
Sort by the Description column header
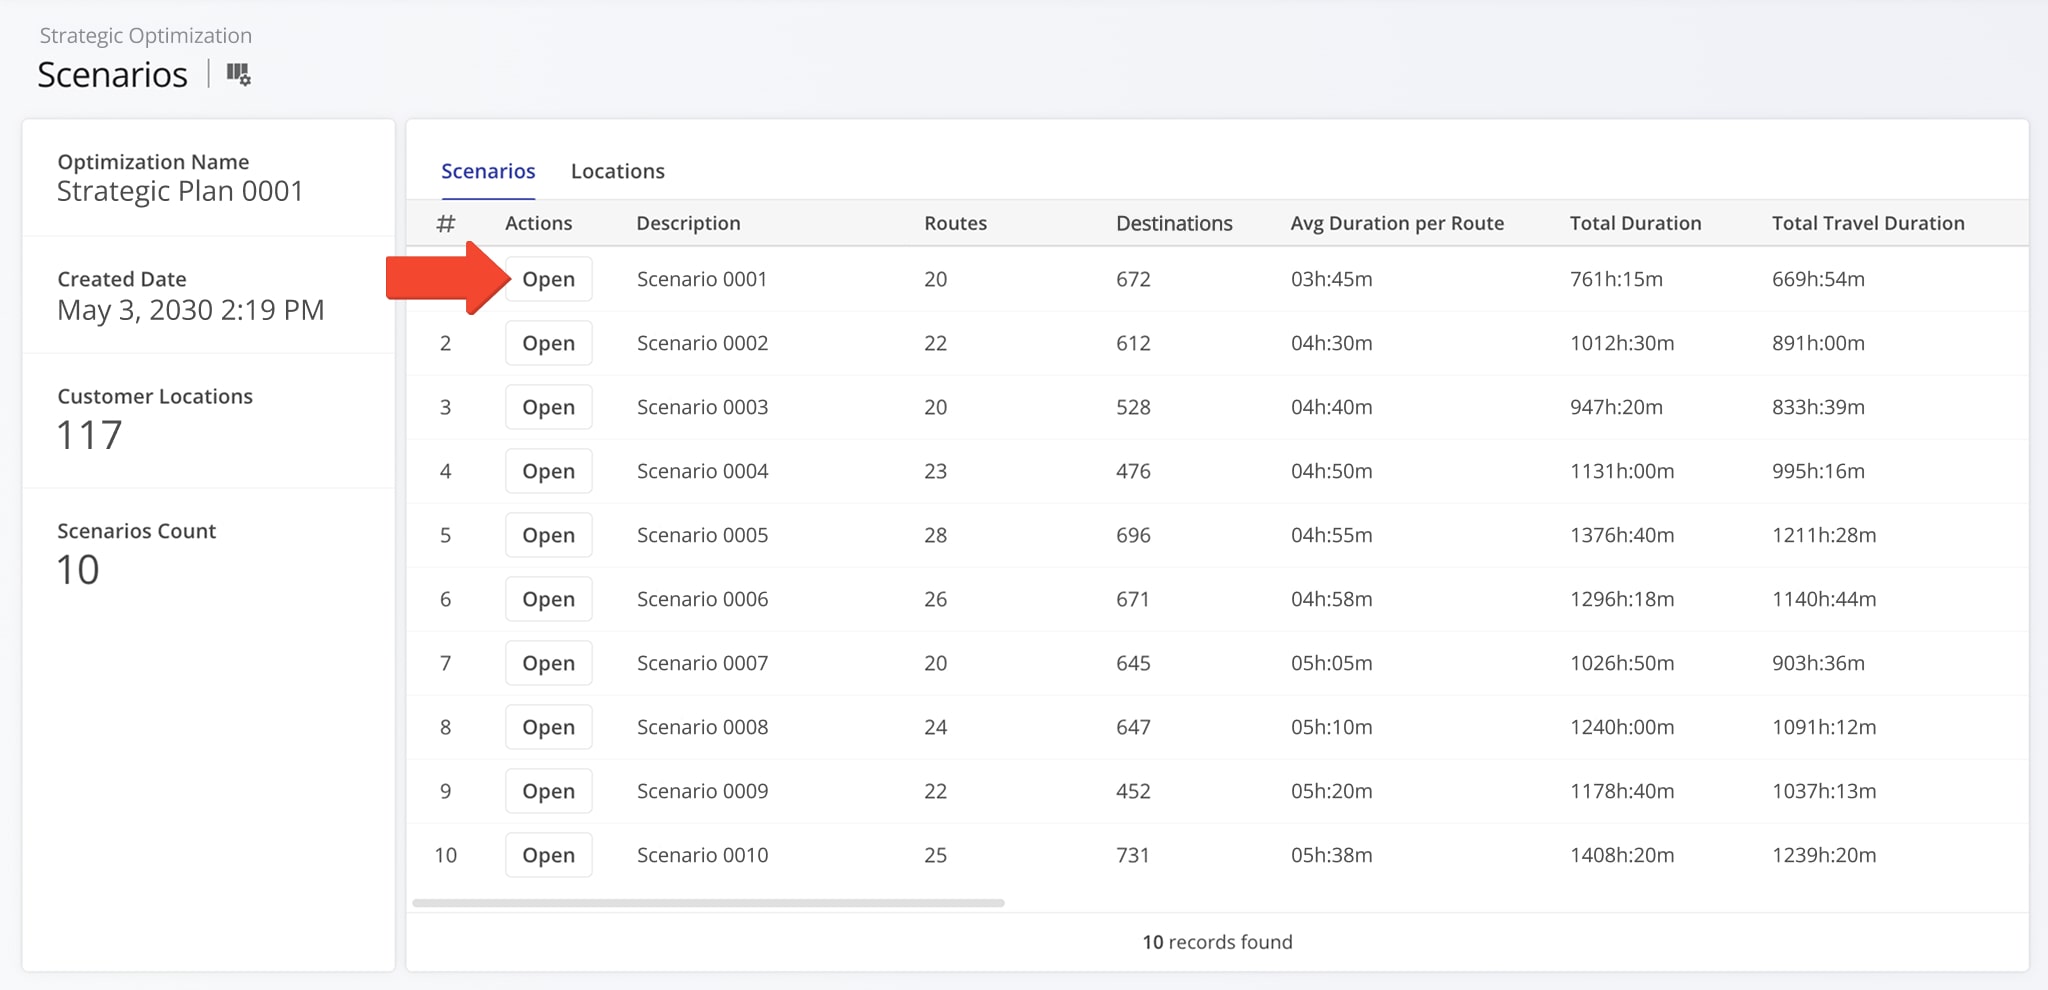[688, 223]
